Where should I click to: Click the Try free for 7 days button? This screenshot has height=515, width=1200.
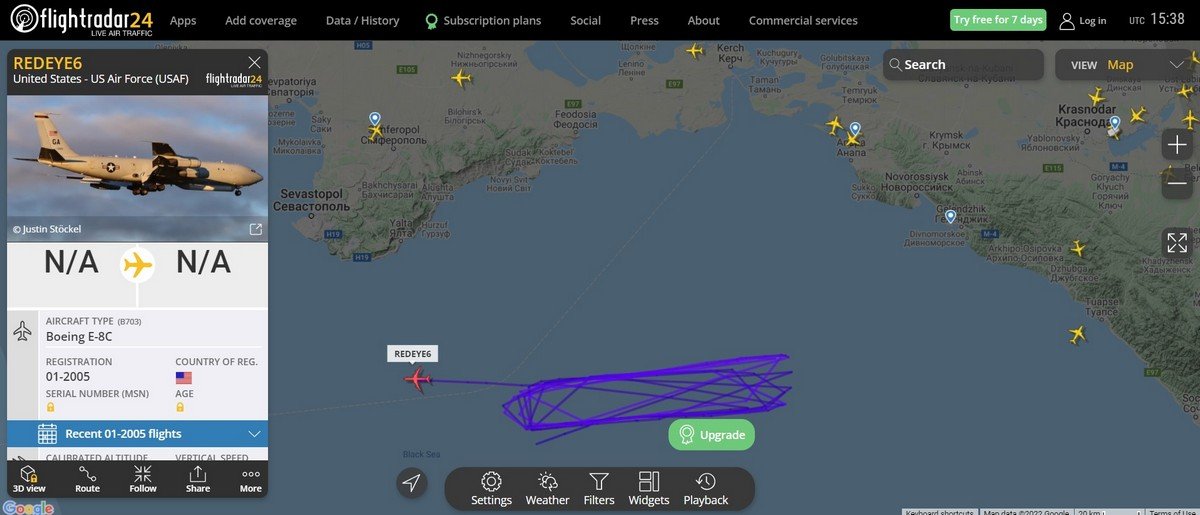[x=997, y=20]
